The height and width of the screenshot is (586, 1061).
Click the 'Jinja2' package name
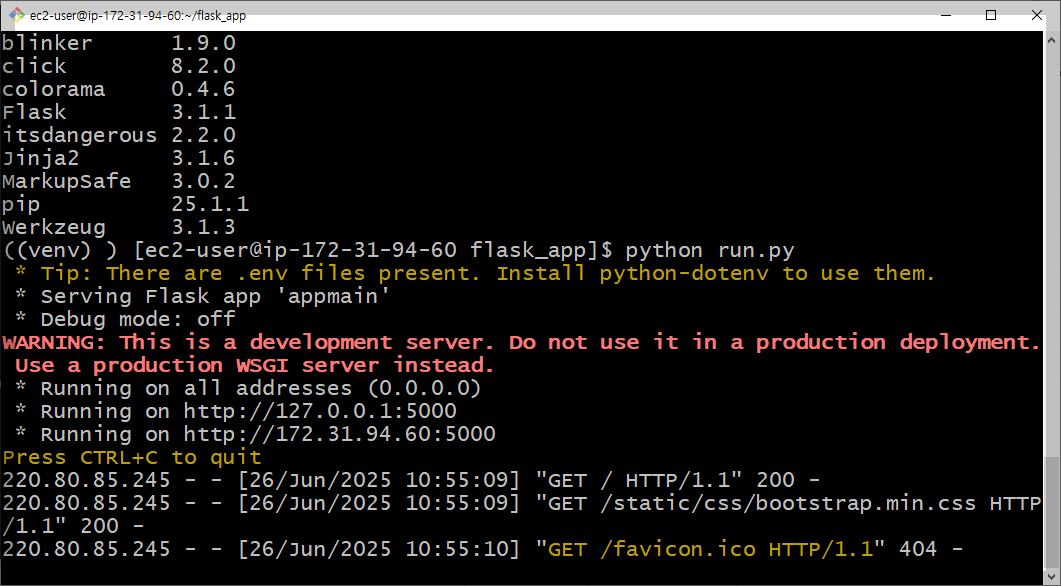(41, 158)
